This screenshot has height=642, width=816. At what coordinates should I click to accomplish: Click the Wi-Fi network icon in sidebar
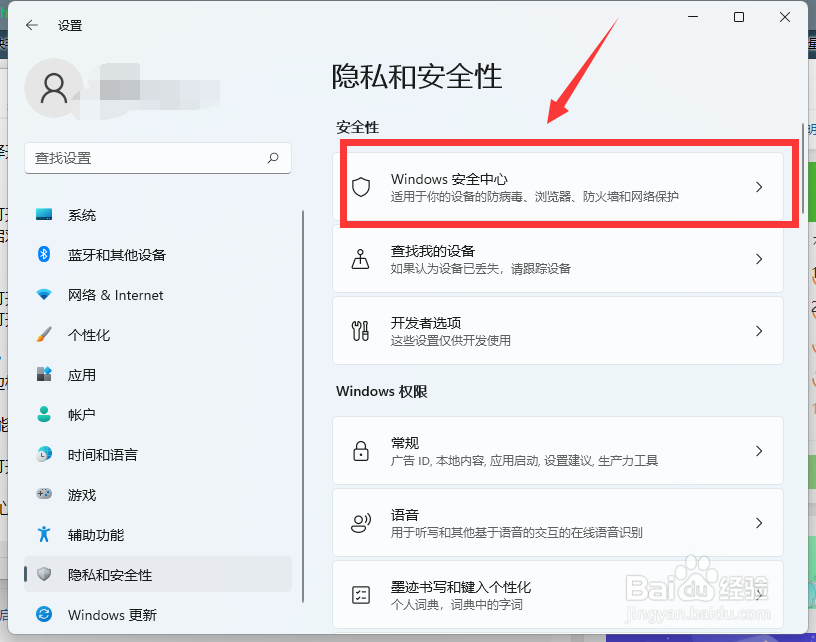click(x=44, y=294)
